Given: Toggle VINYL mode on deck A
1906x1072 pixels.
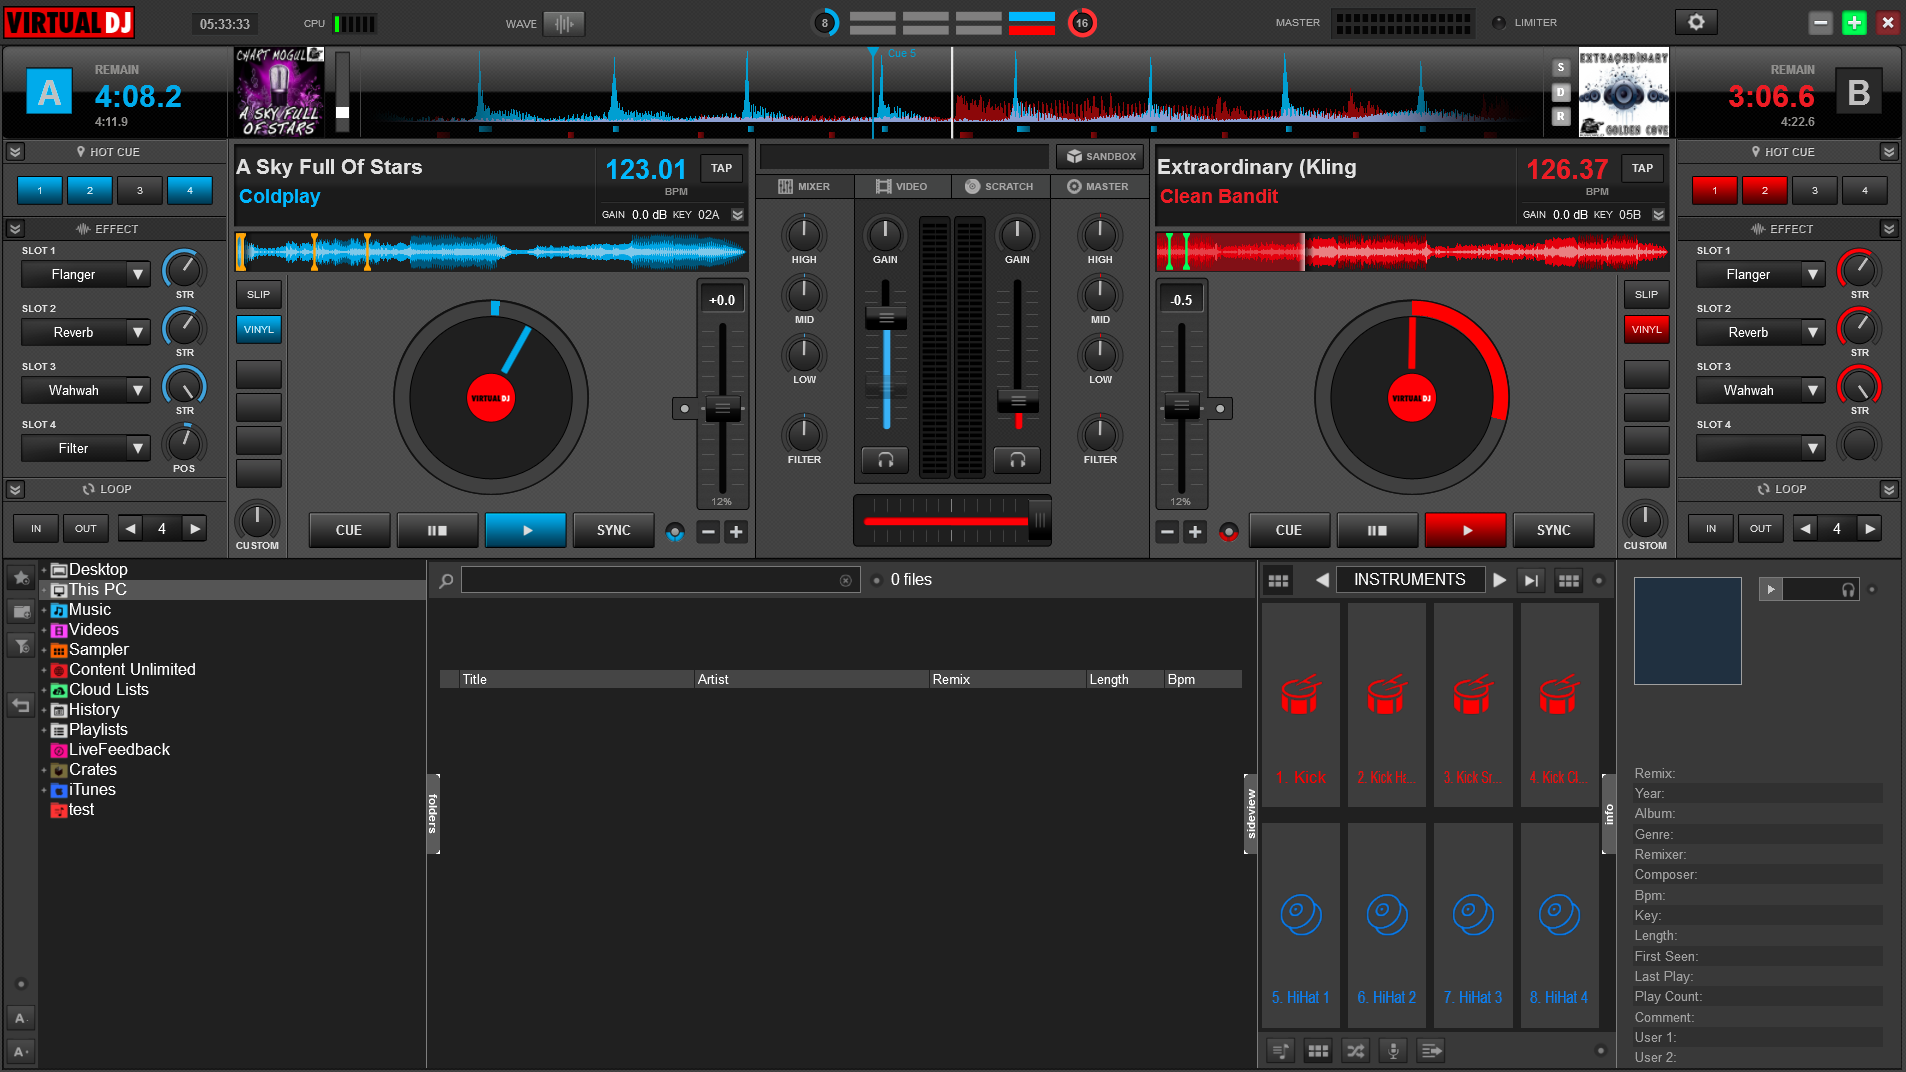Looking at the screenshot, I should click(x=258, y=330).
